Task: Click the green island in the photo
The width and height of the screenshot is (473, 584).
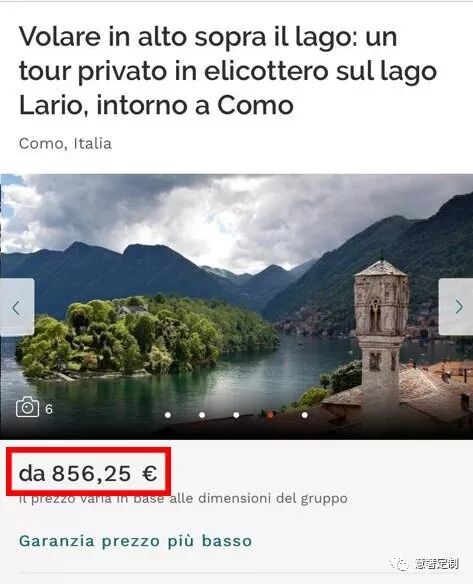Action: 147,337
